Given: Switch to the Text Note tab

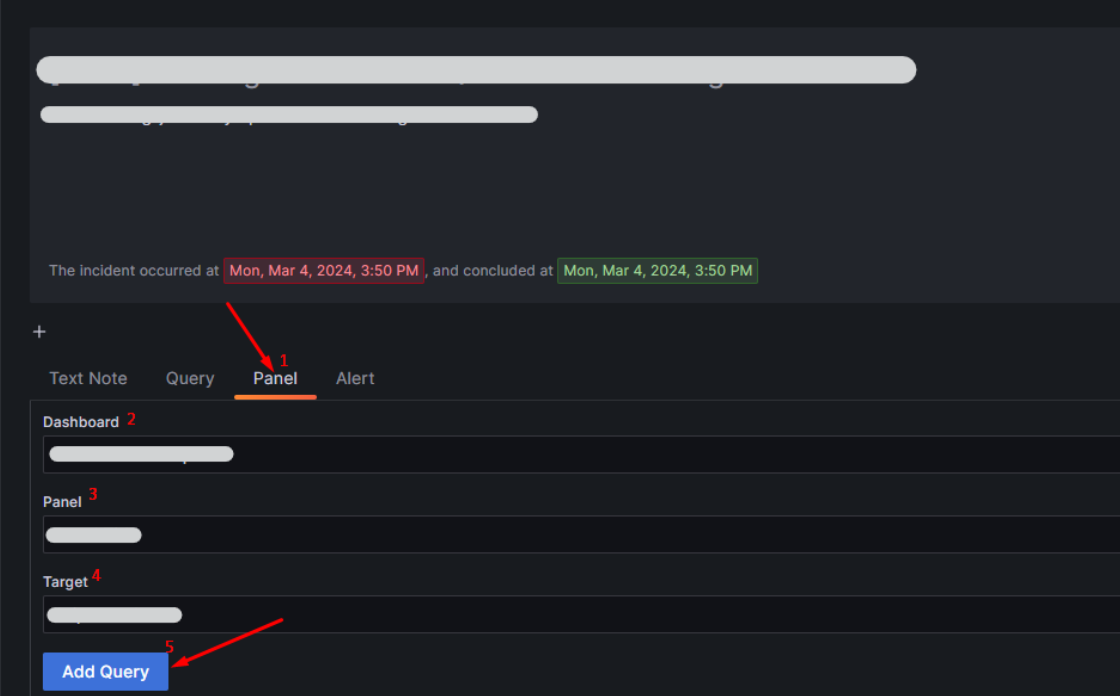Looking at the screenshot, I should click(88, 378).
